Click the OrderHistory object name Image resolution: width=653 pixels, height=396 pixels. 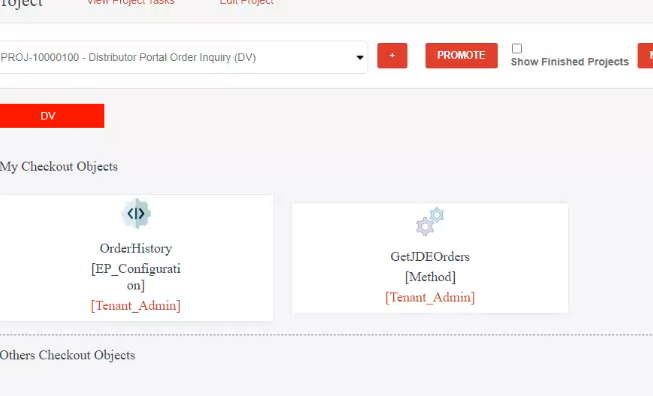(x=136, y=249)
